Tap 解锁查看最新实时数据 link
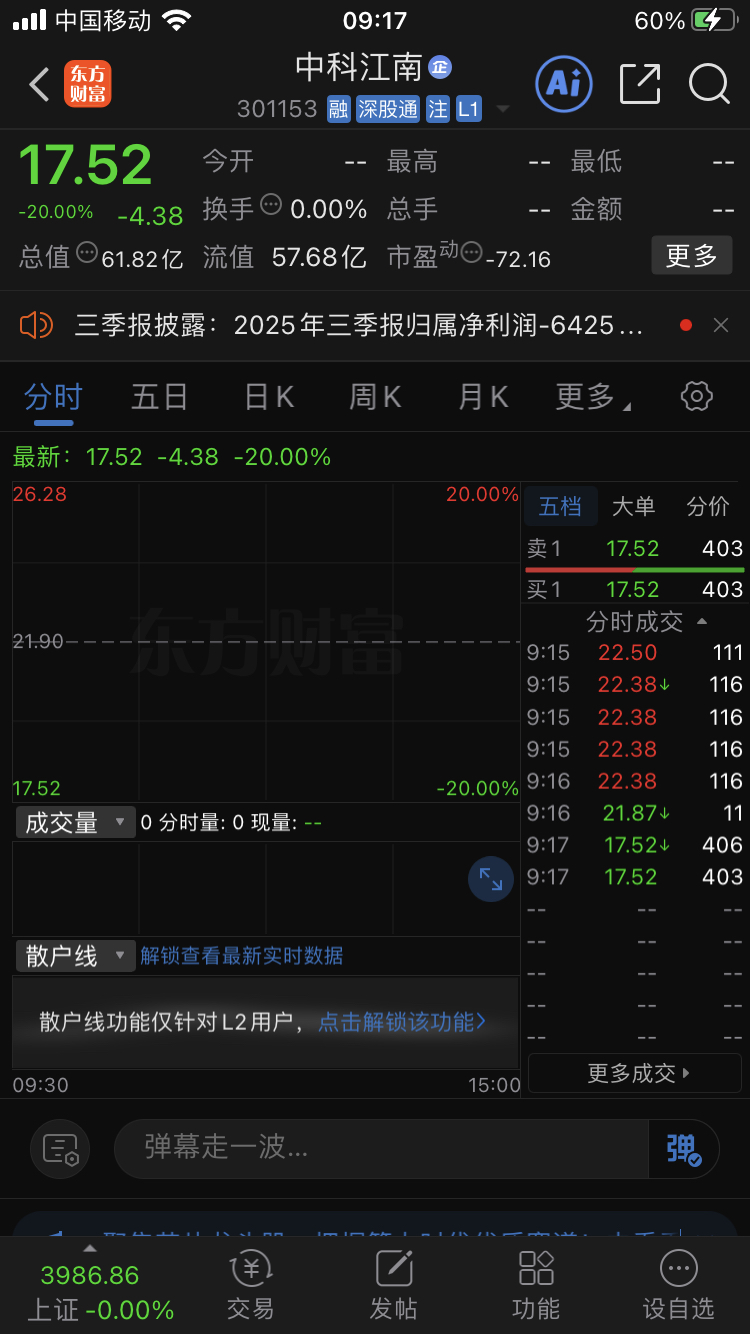 click(x=241, y=956)
